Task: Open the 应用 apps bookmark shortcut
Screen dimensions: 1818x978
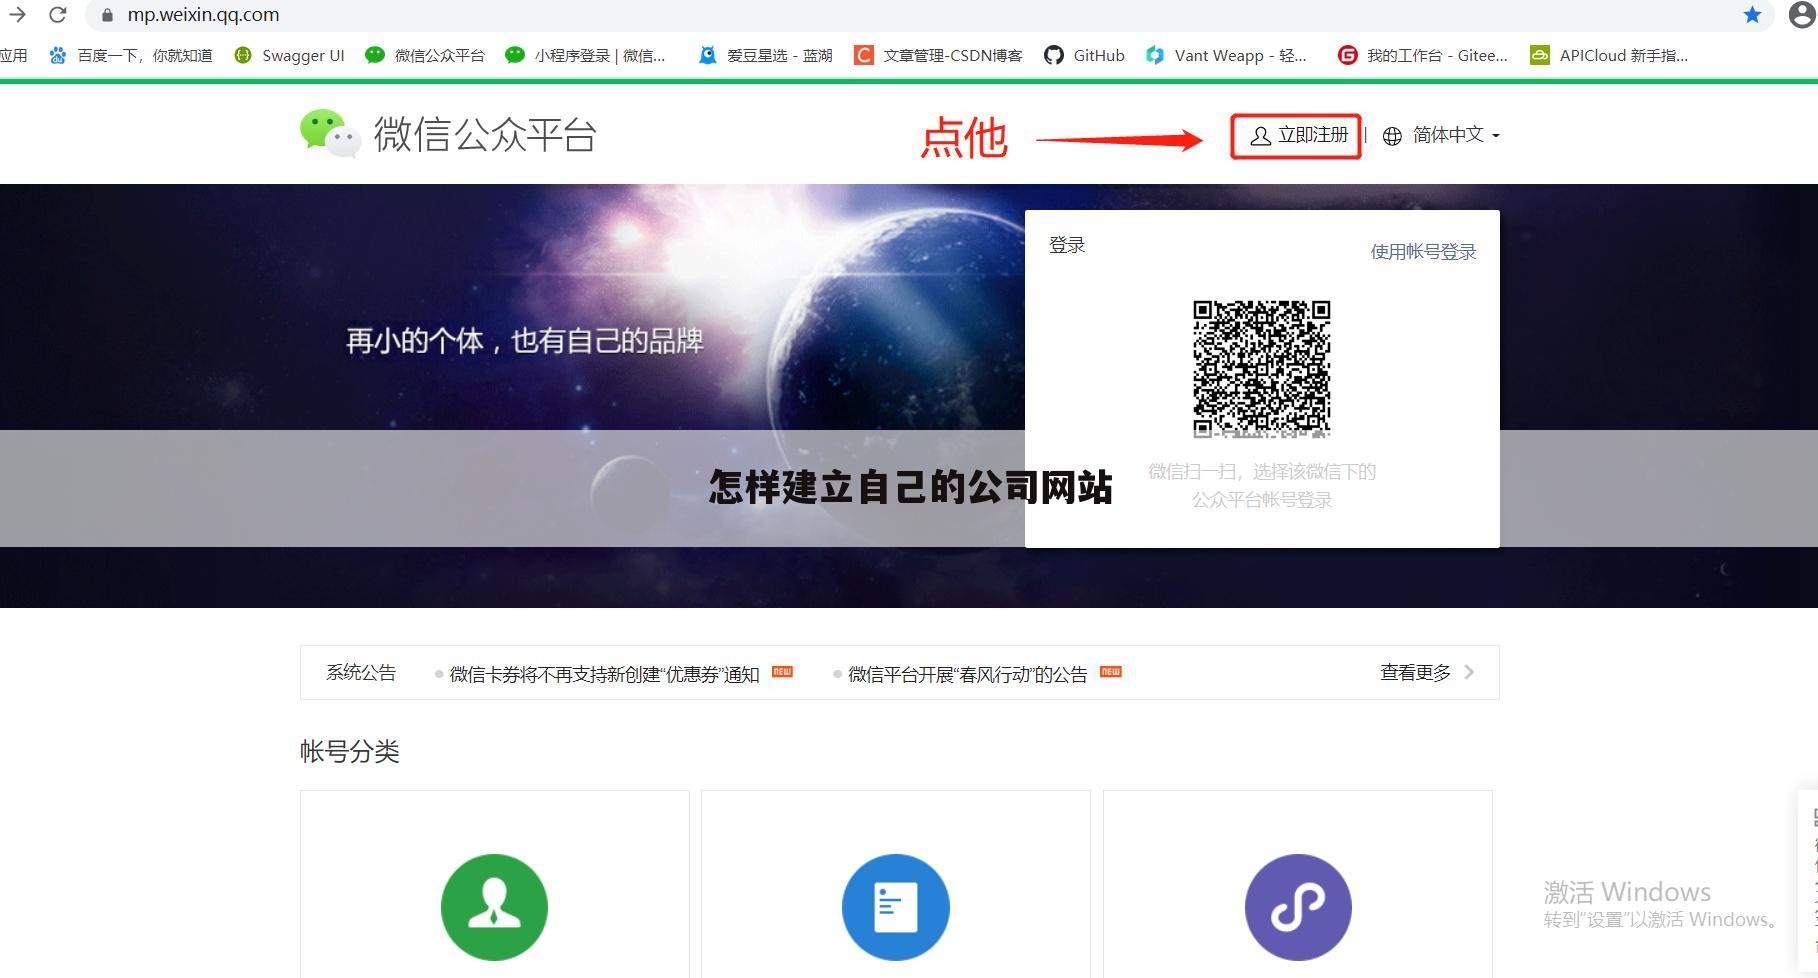Action: click(x=14, y=55)
